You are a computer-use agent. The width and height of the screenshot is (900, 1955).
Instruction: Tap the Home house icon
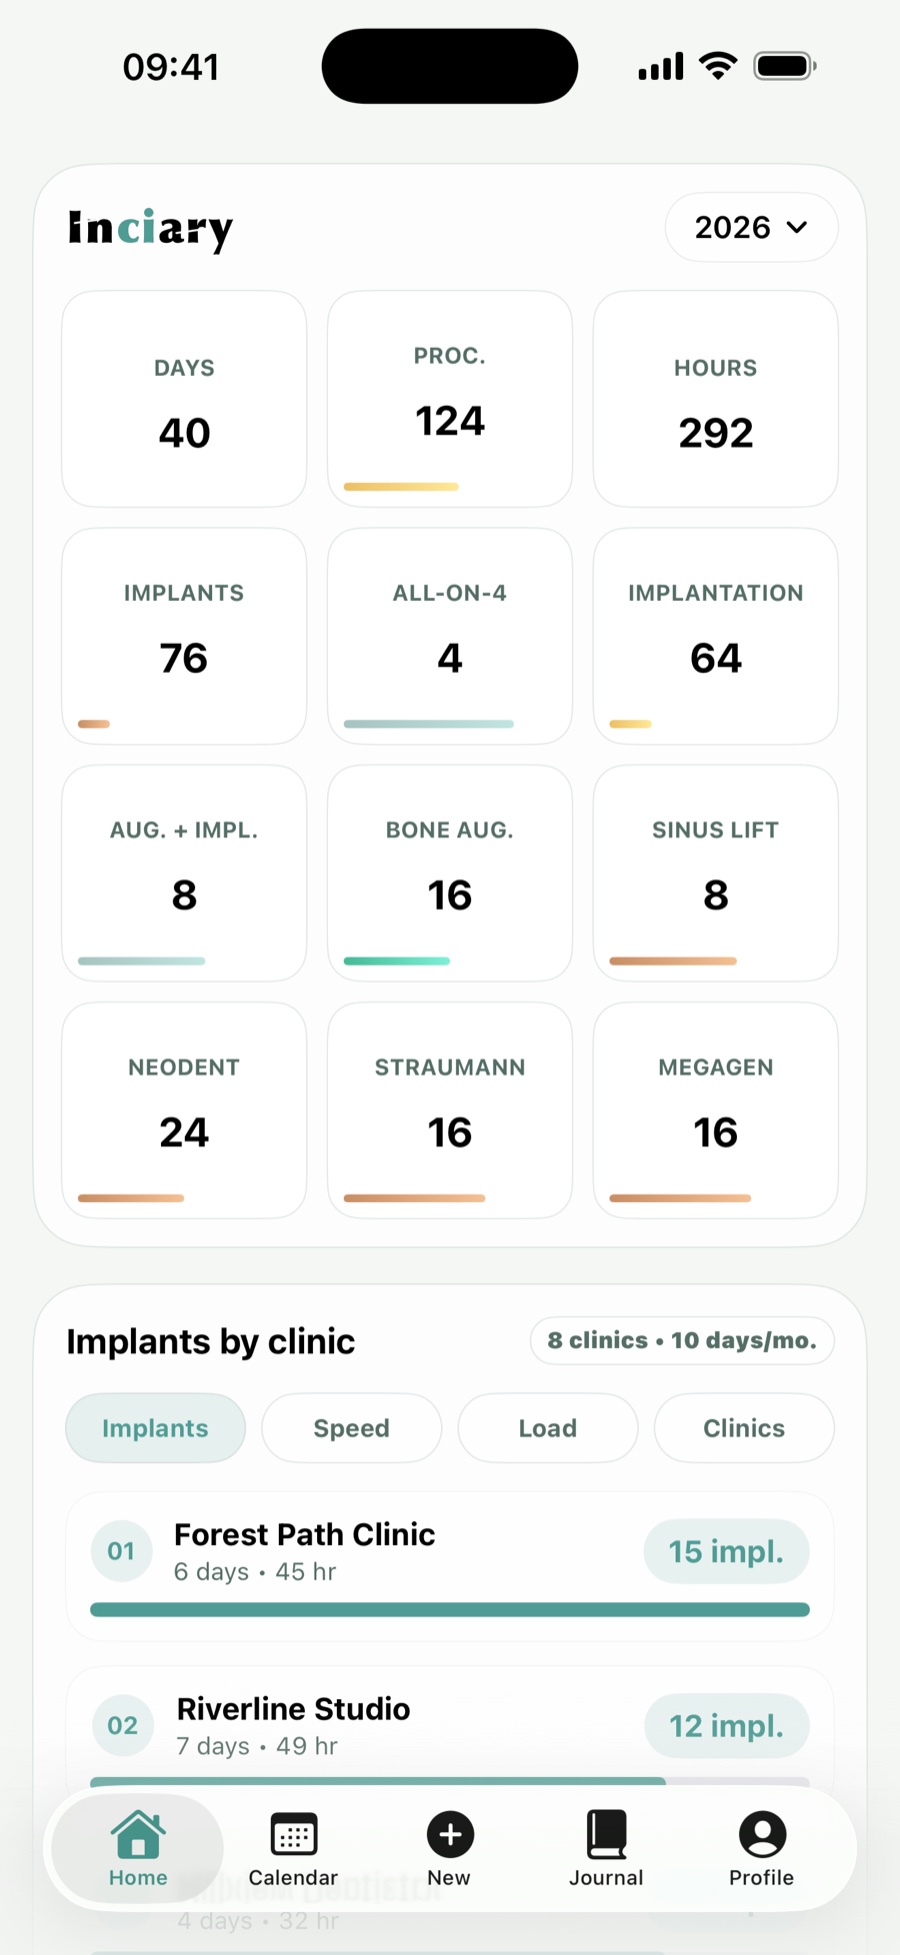point(138,1835)
